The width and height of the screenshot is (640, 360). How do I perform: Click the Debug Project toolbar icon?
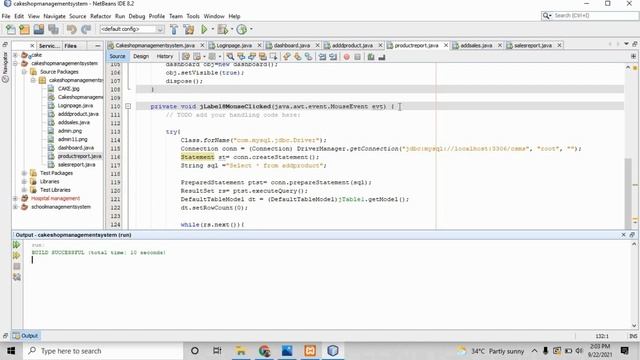(x=223, y=29)
